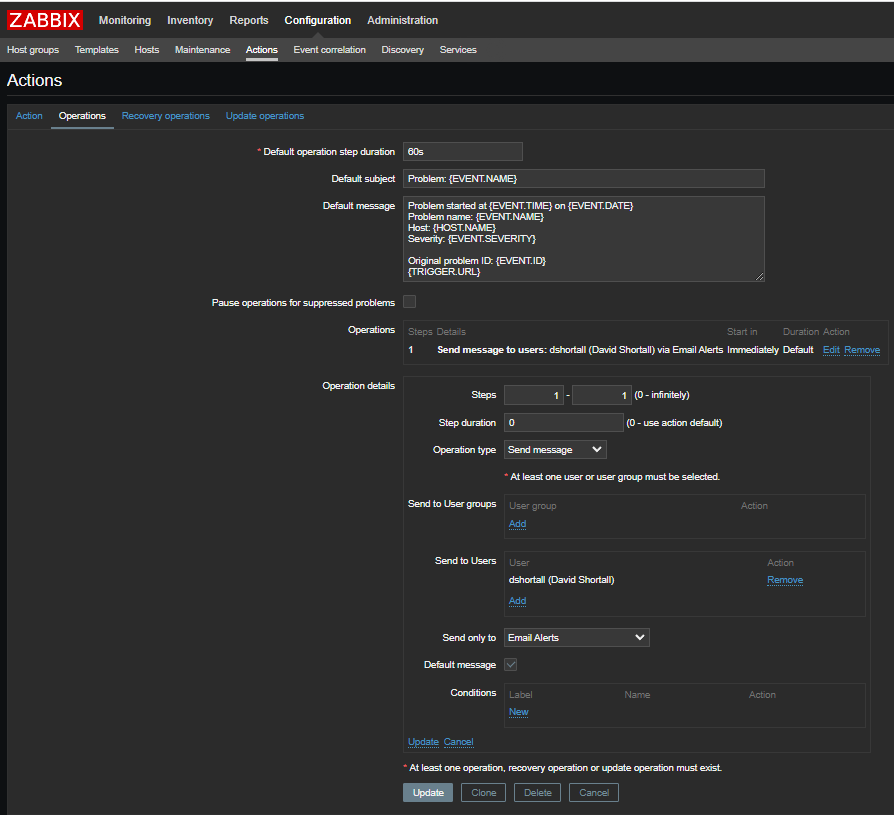894x815 pixels.
Task: Add a user group under Send to User groups
Action: click(x=517, y=524)
